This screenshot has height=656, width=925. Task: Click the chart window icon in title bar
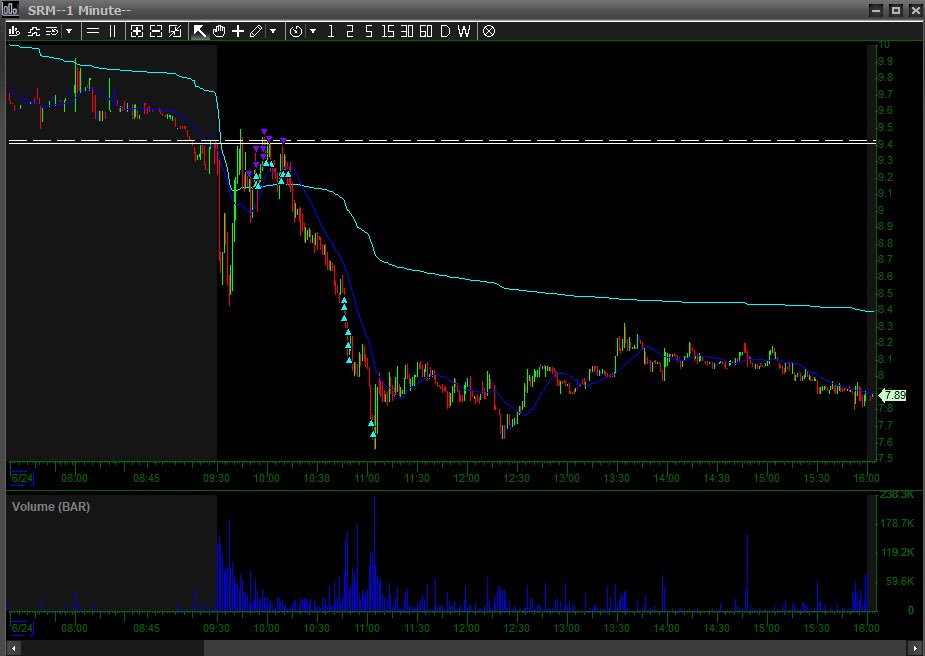pyautogui.click(x=10, y=9)
